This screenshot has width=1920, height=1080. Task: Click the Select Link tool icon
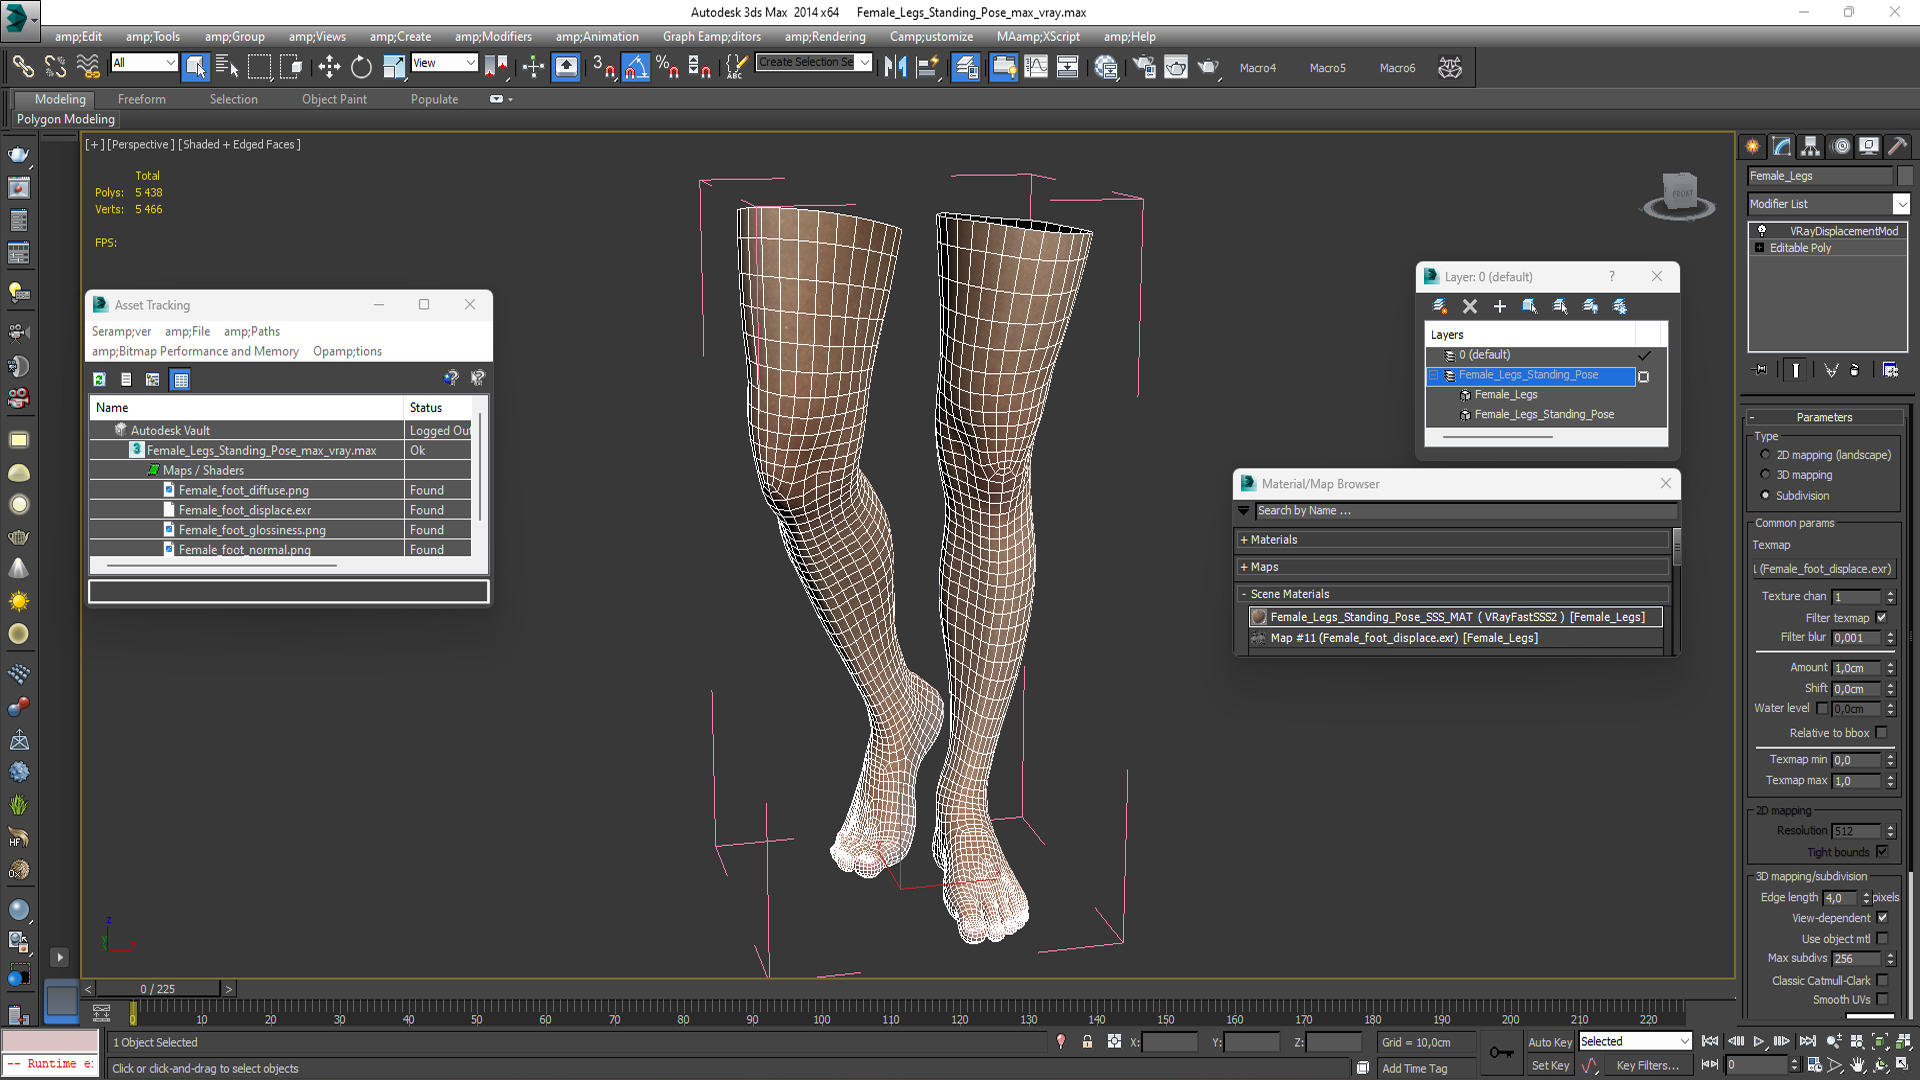(23, 67)
